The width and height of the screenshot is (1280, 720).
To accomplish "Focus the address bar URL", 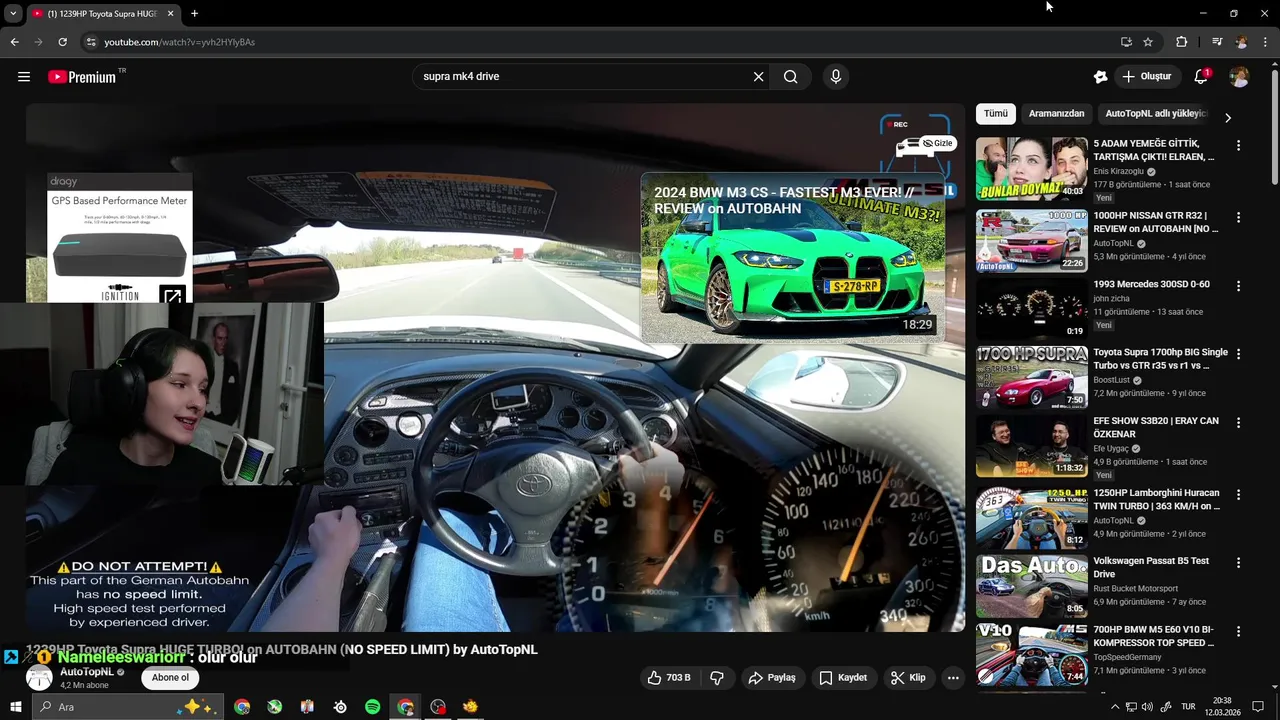I will click(180, 42).
